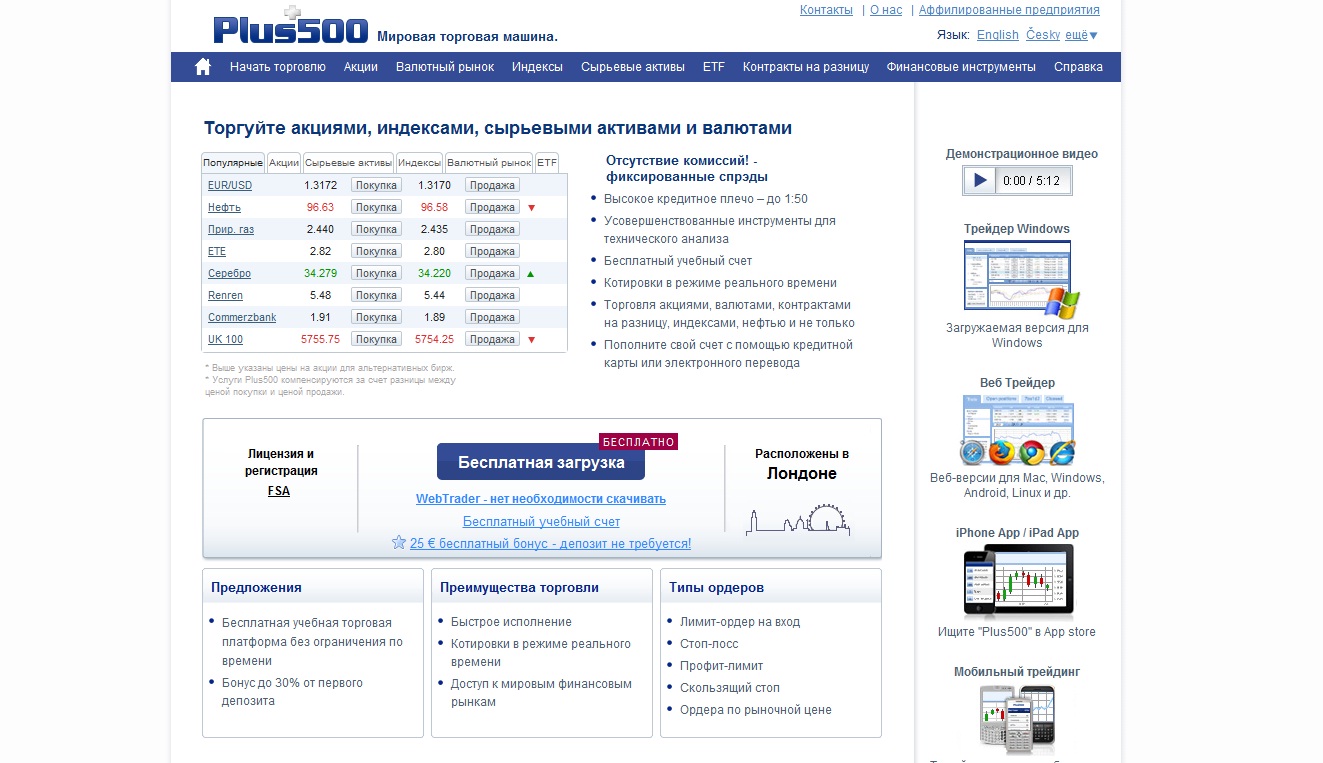
Task: Switch to 'Валютный рынок' quotes tab
Action: coord(489,163)
